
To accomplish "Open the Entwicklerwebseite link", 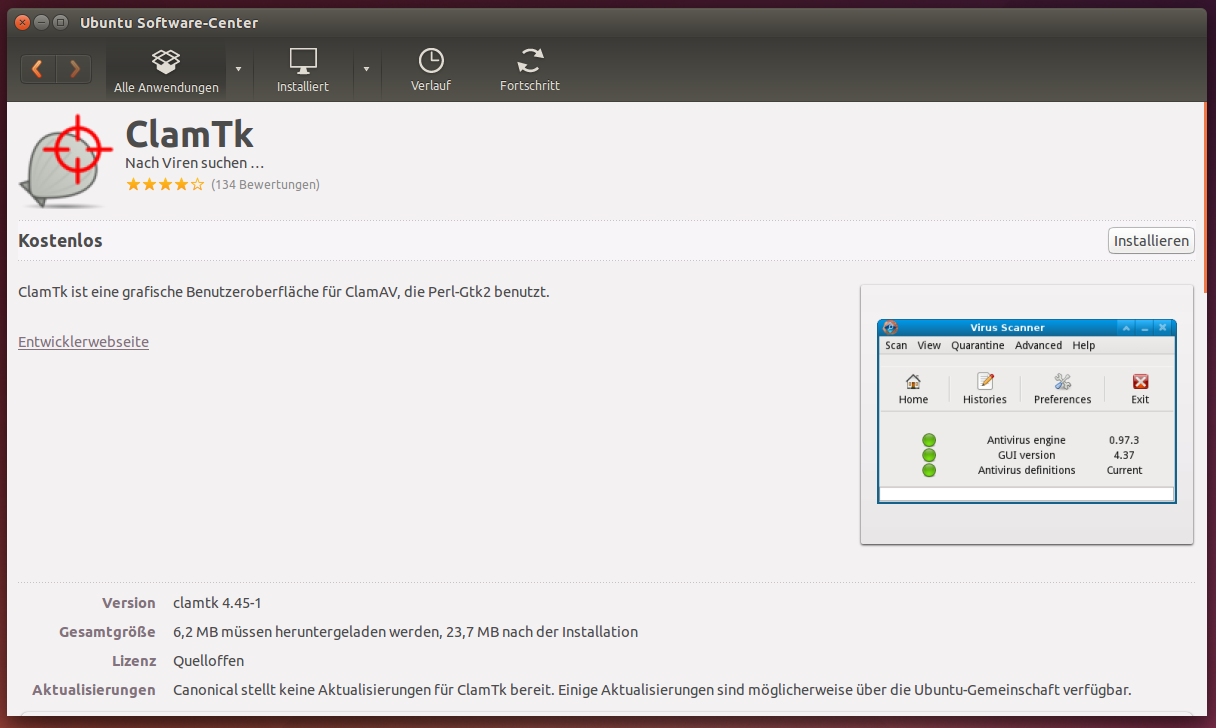I will tap(83, 342).
